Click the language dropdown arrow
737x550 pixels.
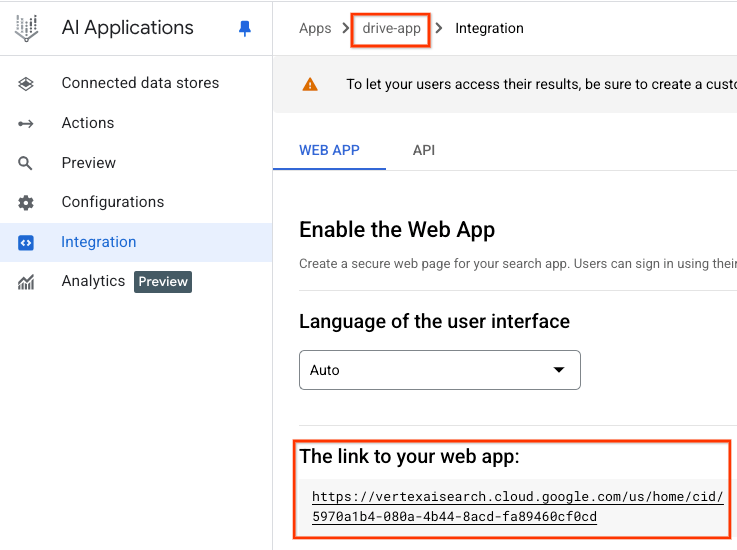[559, 370]
